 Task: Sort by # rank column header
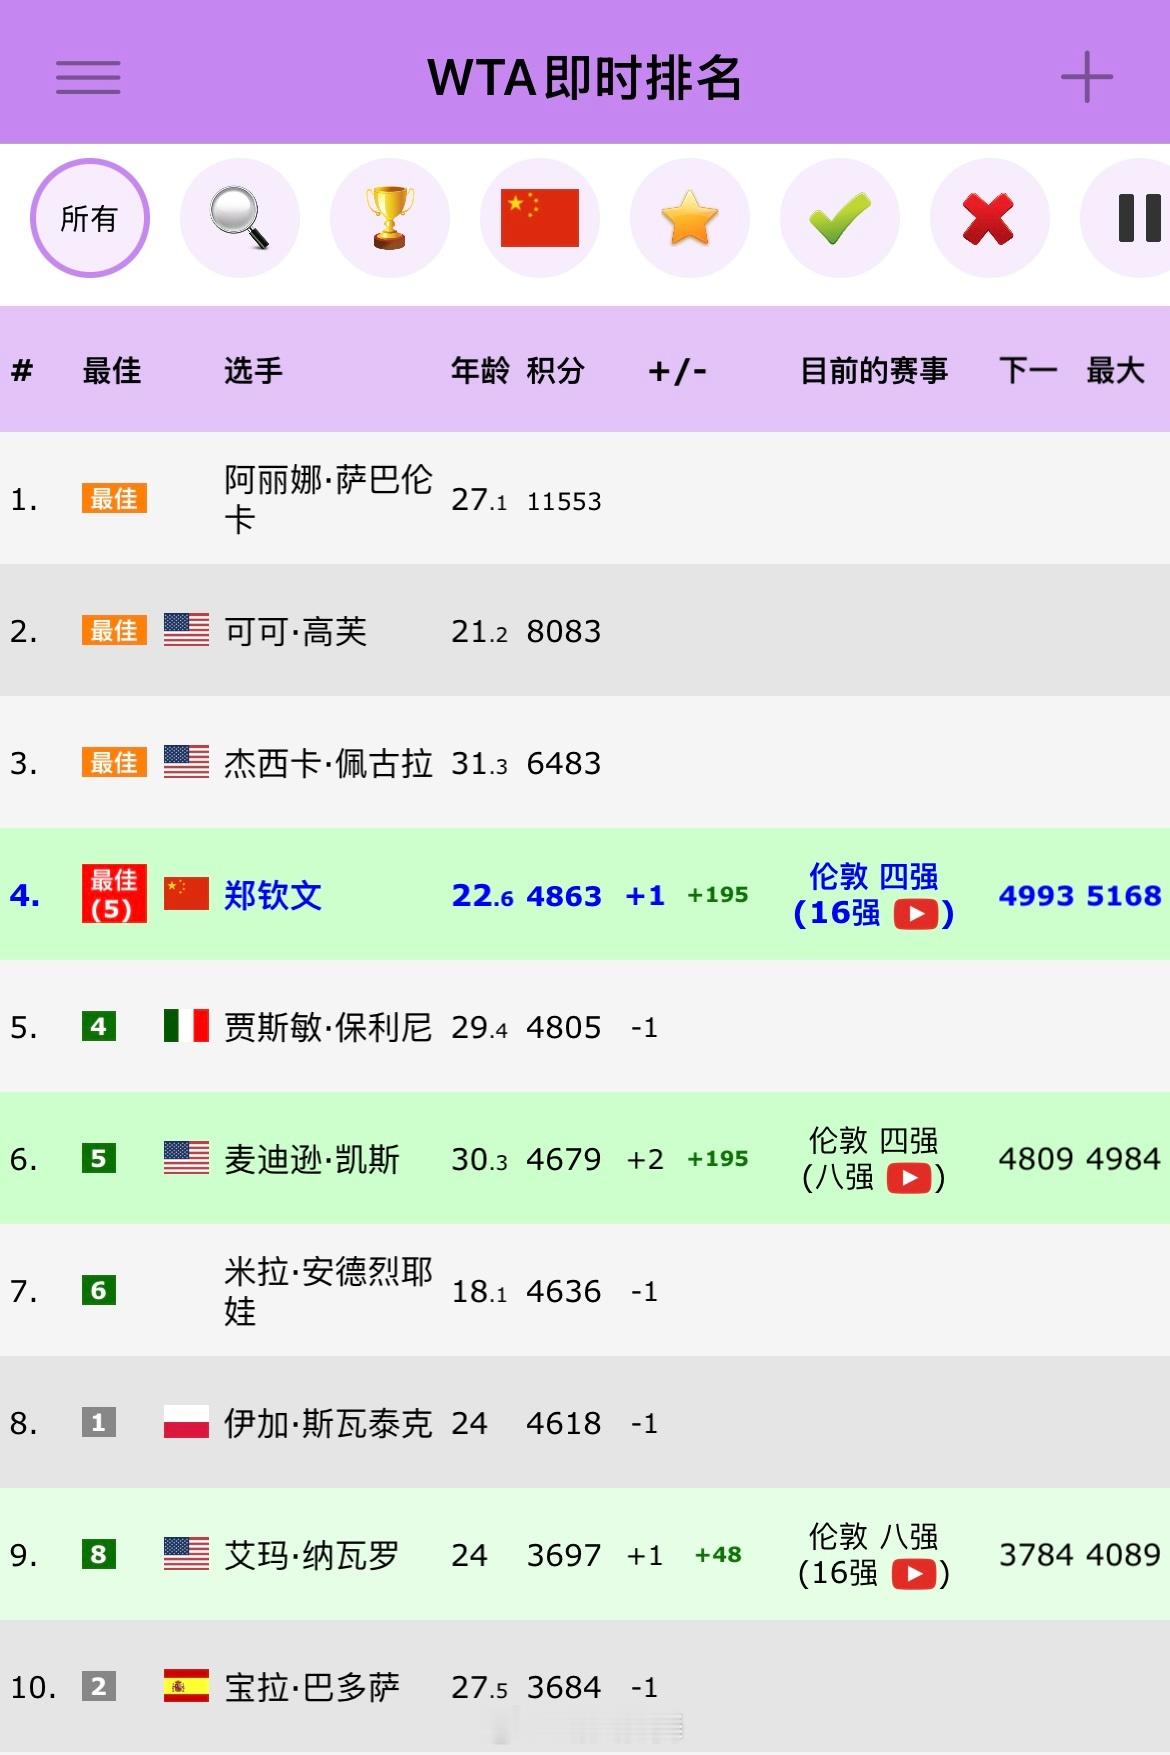point(22,371)
